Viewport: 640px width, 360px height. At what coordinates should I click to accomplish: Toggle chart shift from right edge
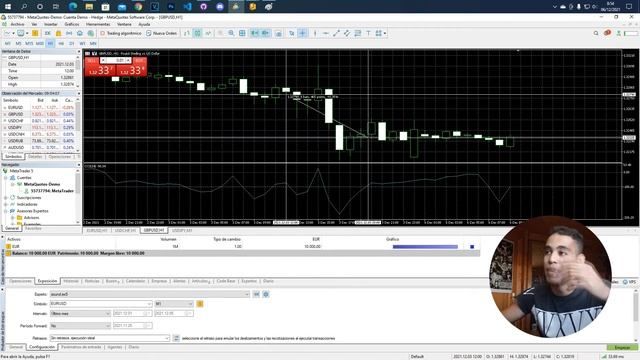265,33
